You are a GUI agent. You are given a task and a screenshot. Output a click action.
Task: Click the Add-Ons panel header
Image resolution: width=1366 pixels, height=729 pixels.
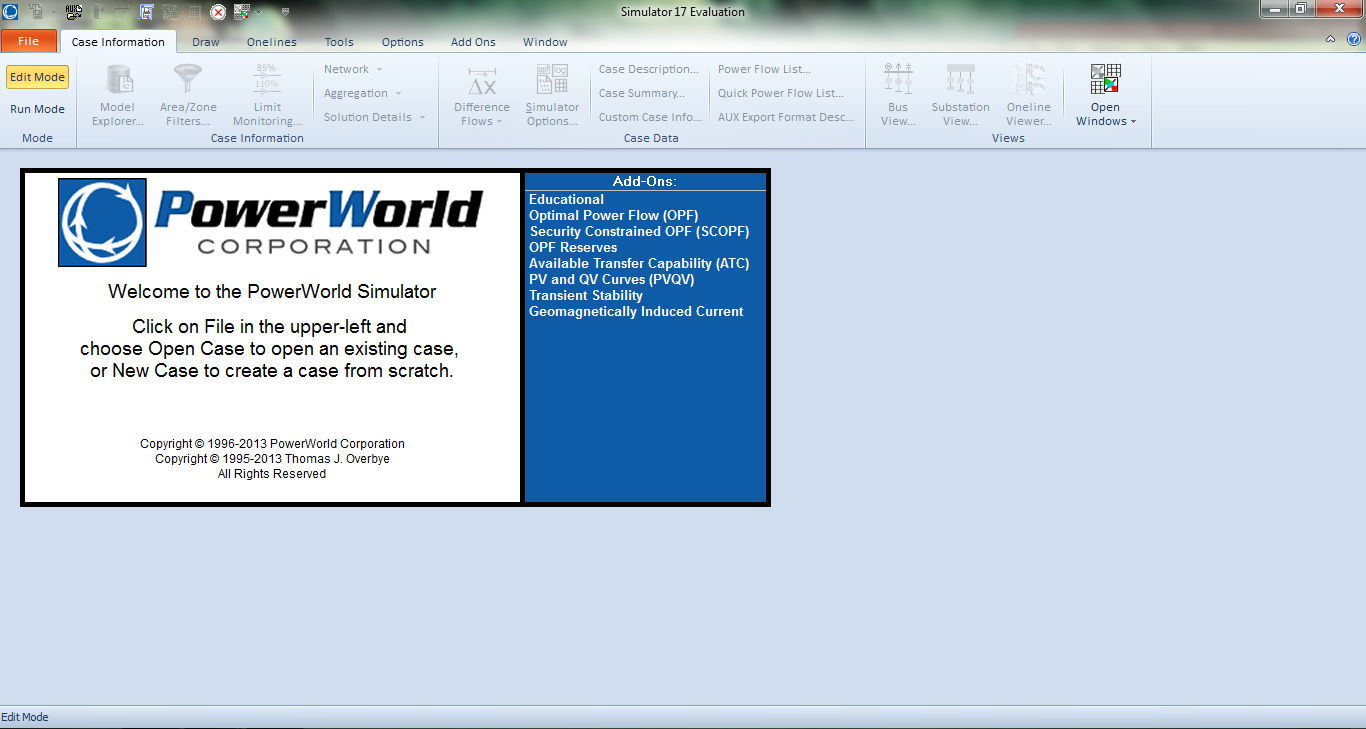pyautogui.click(x=645, y=181)
